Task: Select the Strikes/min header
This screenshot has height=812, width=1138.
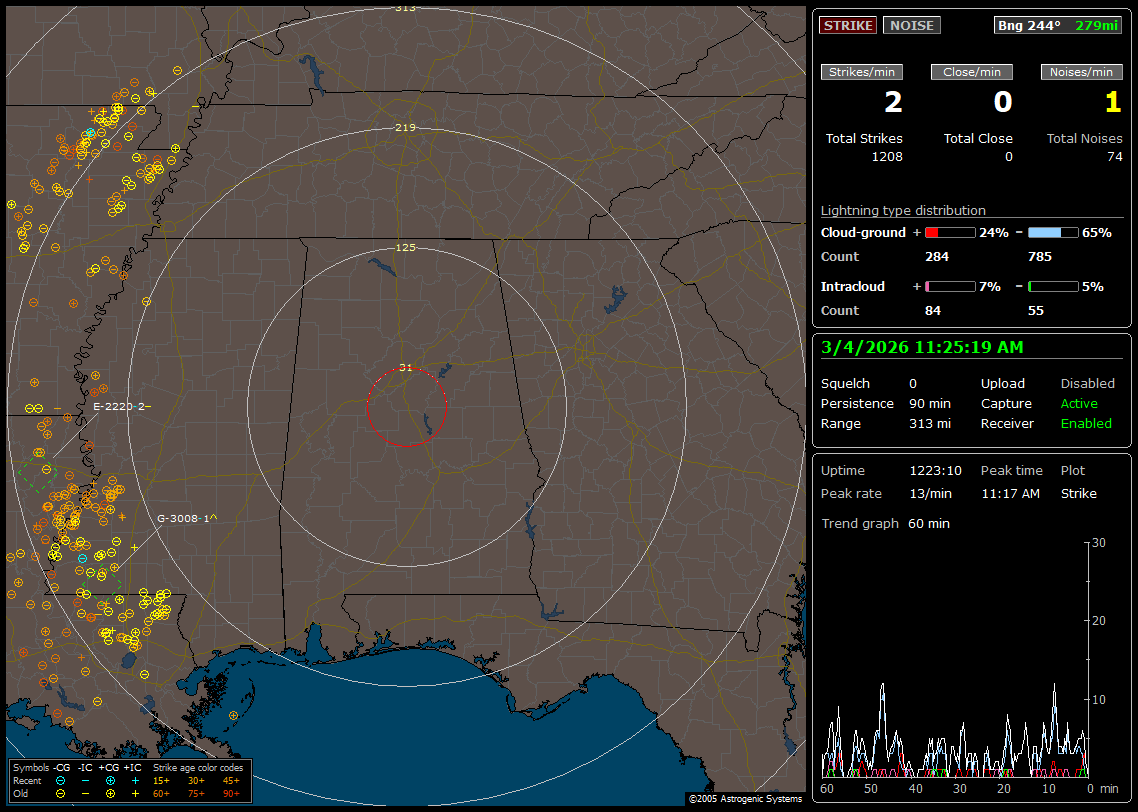Action: pos(862,72)
